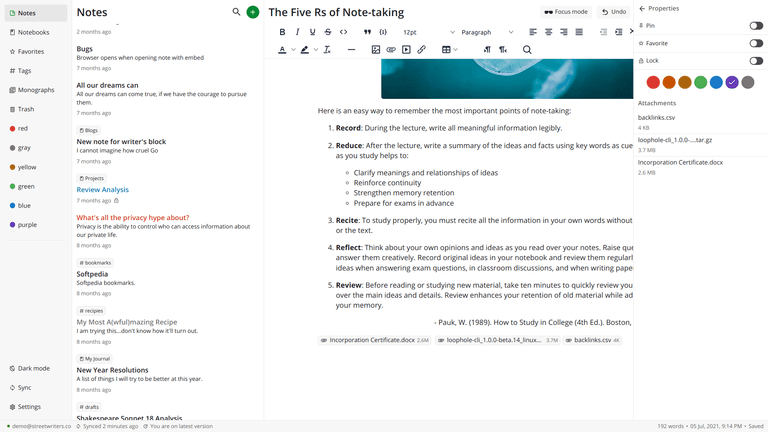Toggle the Favorite switch

coord(756,43)
